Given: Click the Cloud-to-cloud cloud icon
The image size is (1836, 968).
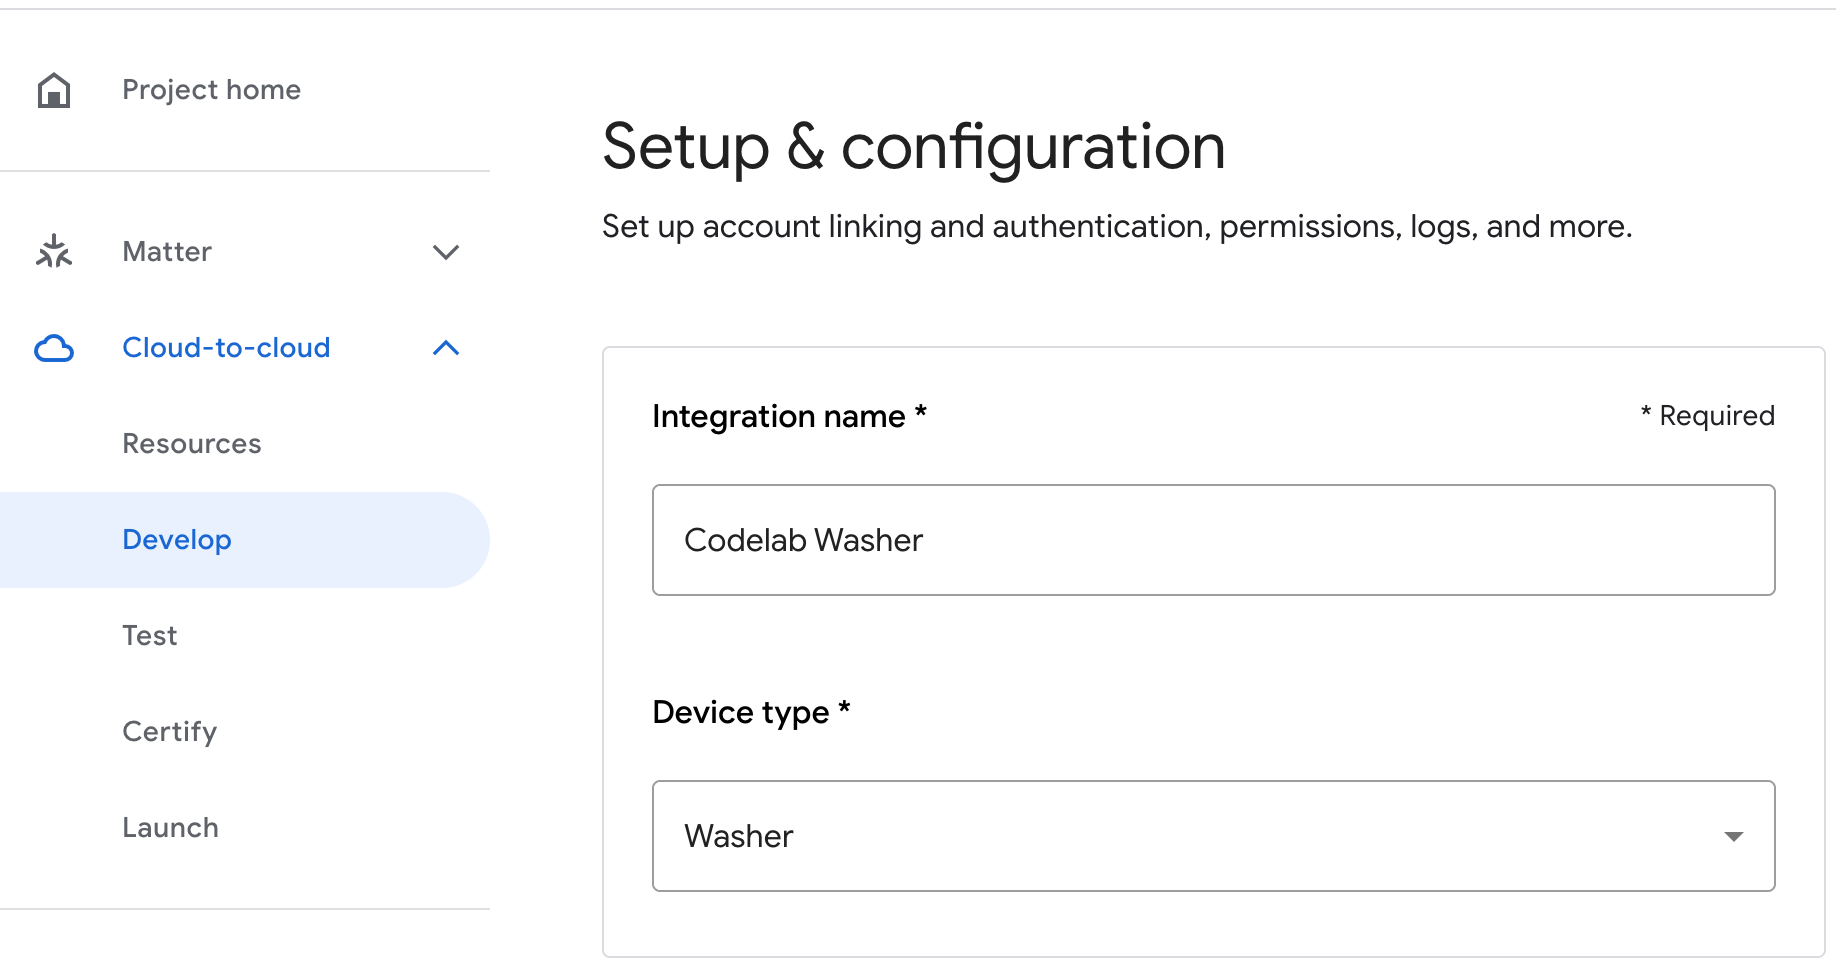Looking at the screenshot, I should click(x=54, y=348).
